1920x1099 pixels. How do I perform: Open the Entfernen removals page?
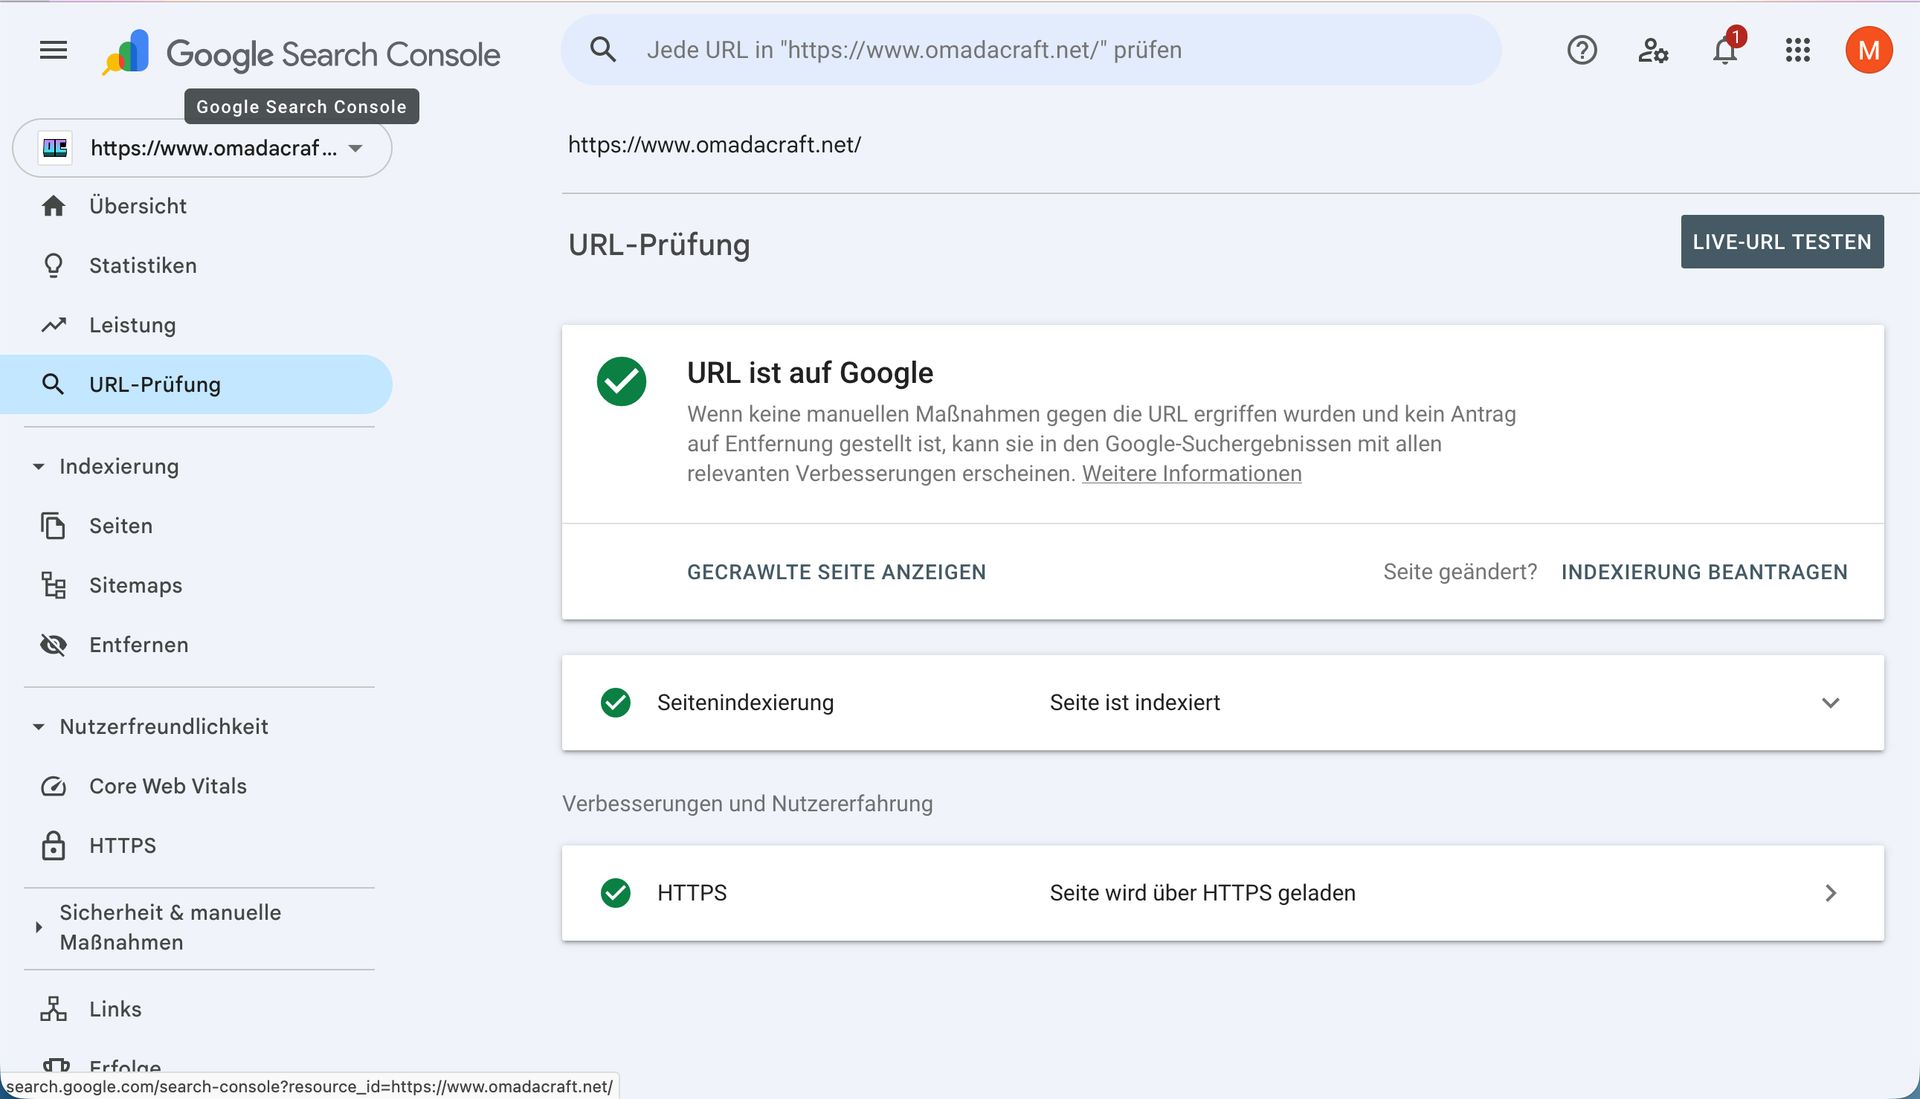click(138, 645)
